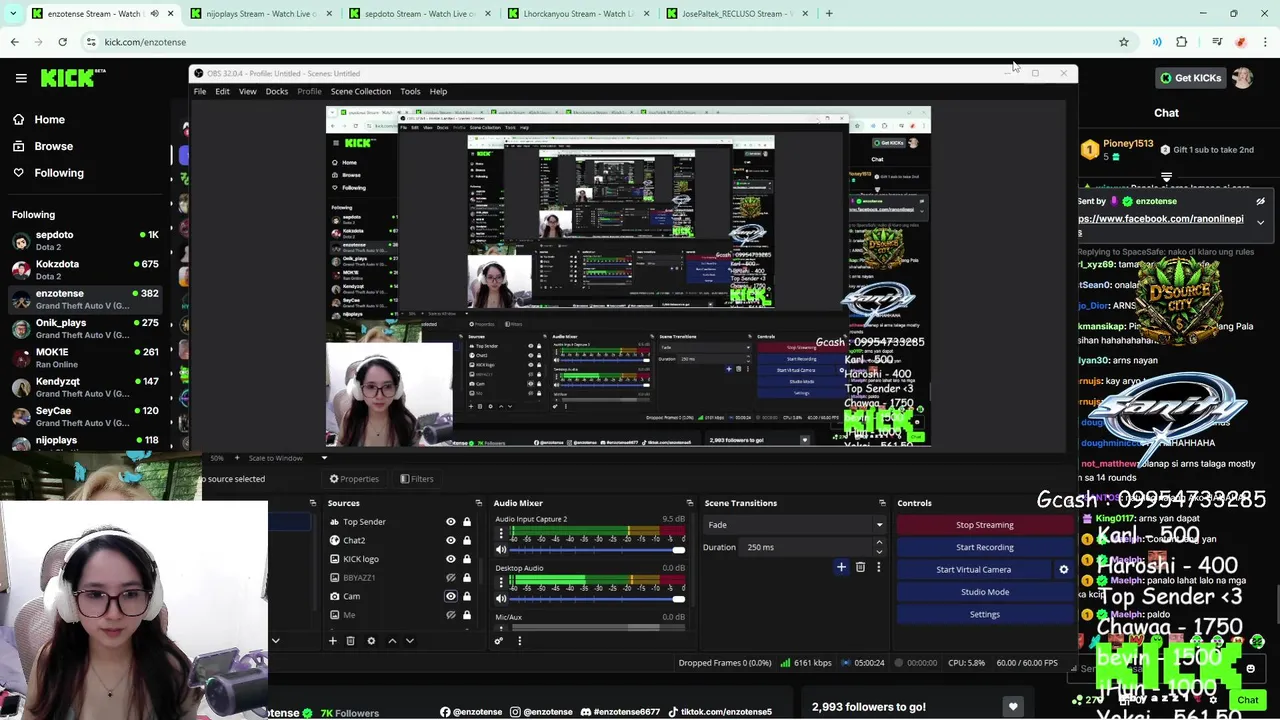Switch to the sepdoto Stream browser tab
The image size is (1280, 720).
(418, 14)
